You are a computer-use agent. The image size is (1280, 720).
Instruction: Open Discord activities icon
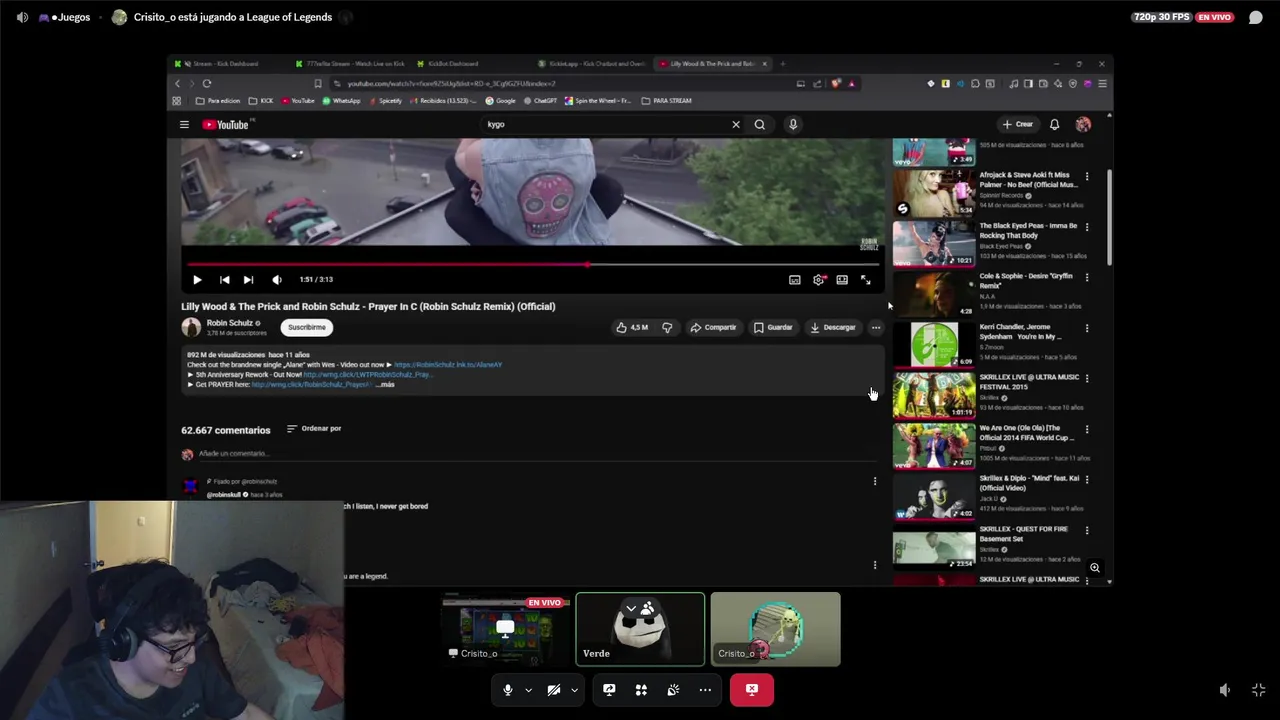(x=641, y=690)
